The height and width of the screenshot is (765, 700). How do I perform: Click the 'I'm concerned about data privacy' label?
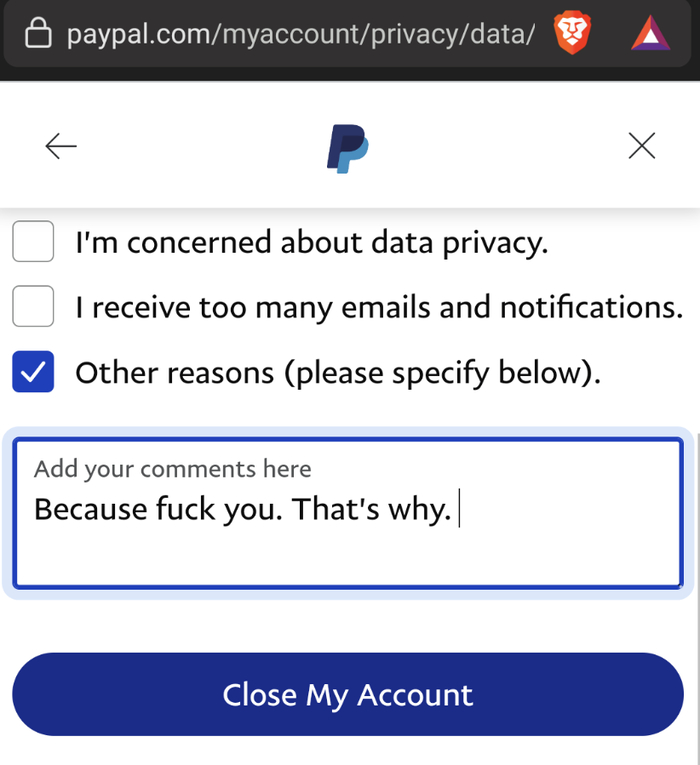[x=311, y=242]
